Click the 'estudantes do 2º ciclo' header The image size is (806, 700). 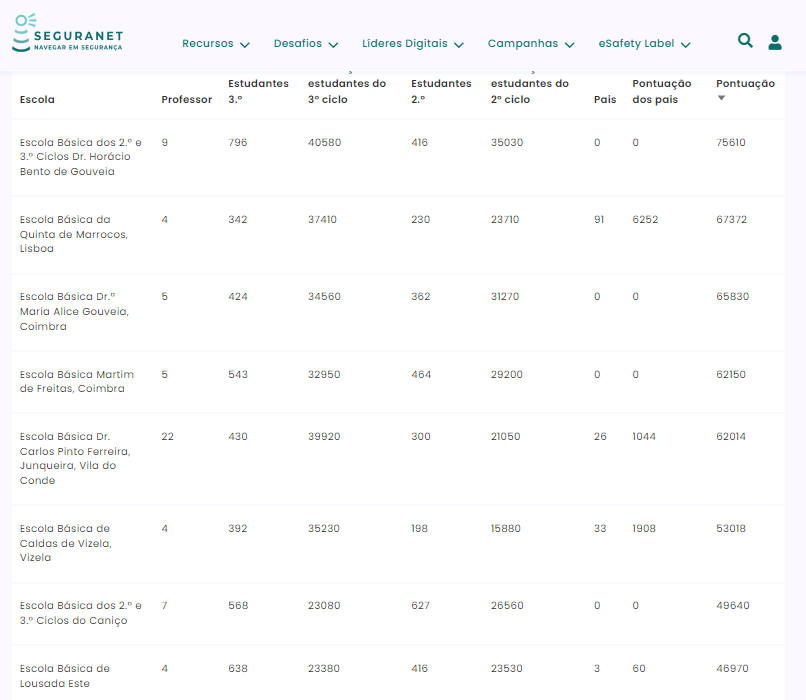point(530,91)
